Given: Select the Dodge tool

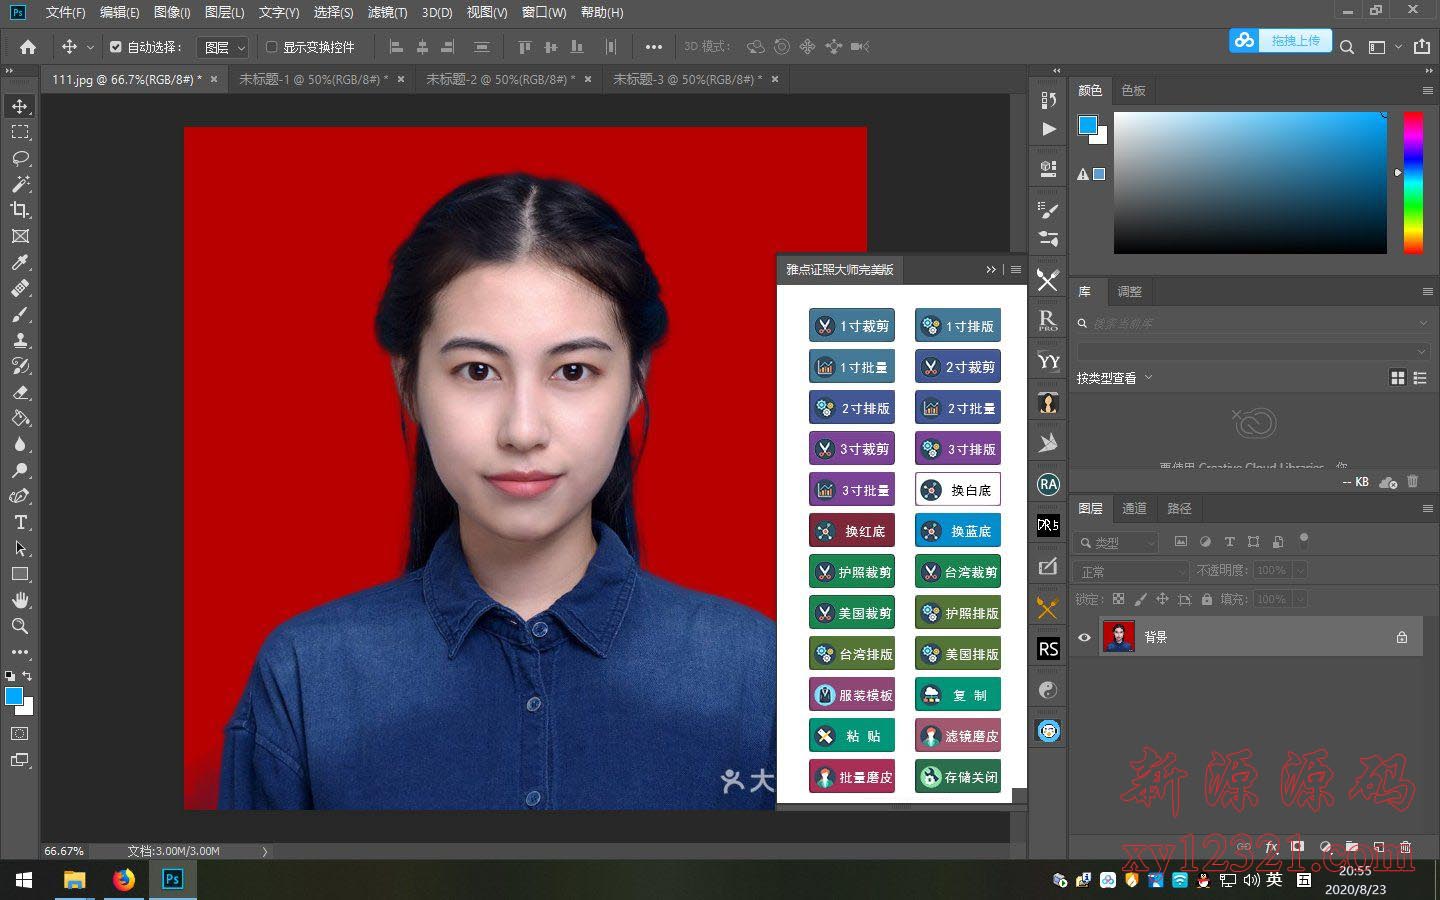Looking at the screenshot, I should (x=20, y=470).
